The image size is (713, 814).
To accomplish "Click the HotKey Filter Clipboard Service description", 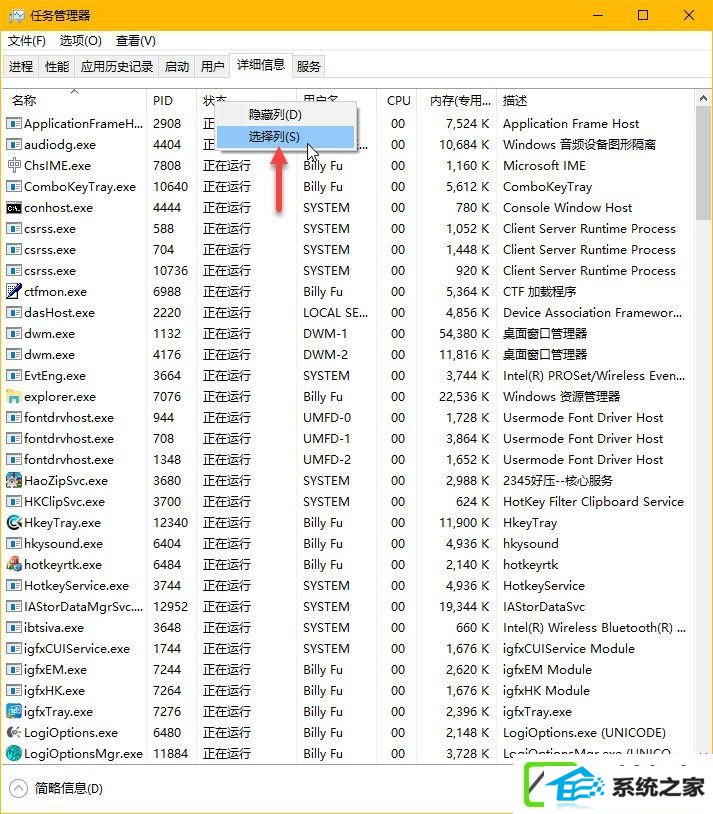I will [593, 501].
